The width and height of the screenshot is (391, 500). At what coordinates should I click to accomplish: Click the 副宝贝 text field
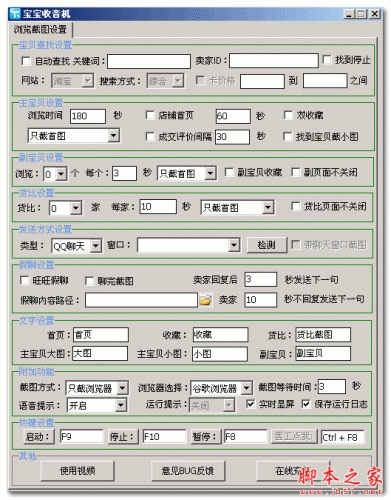point(323,353)
